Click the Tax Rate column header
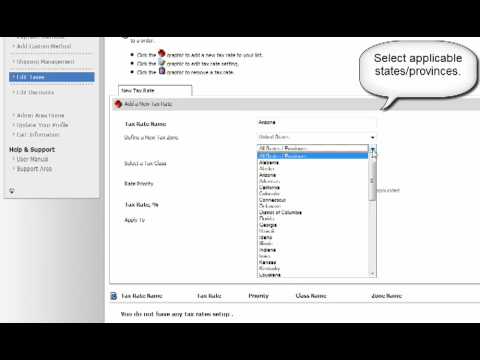Screen dimensions: 480x360 [209, 296]
